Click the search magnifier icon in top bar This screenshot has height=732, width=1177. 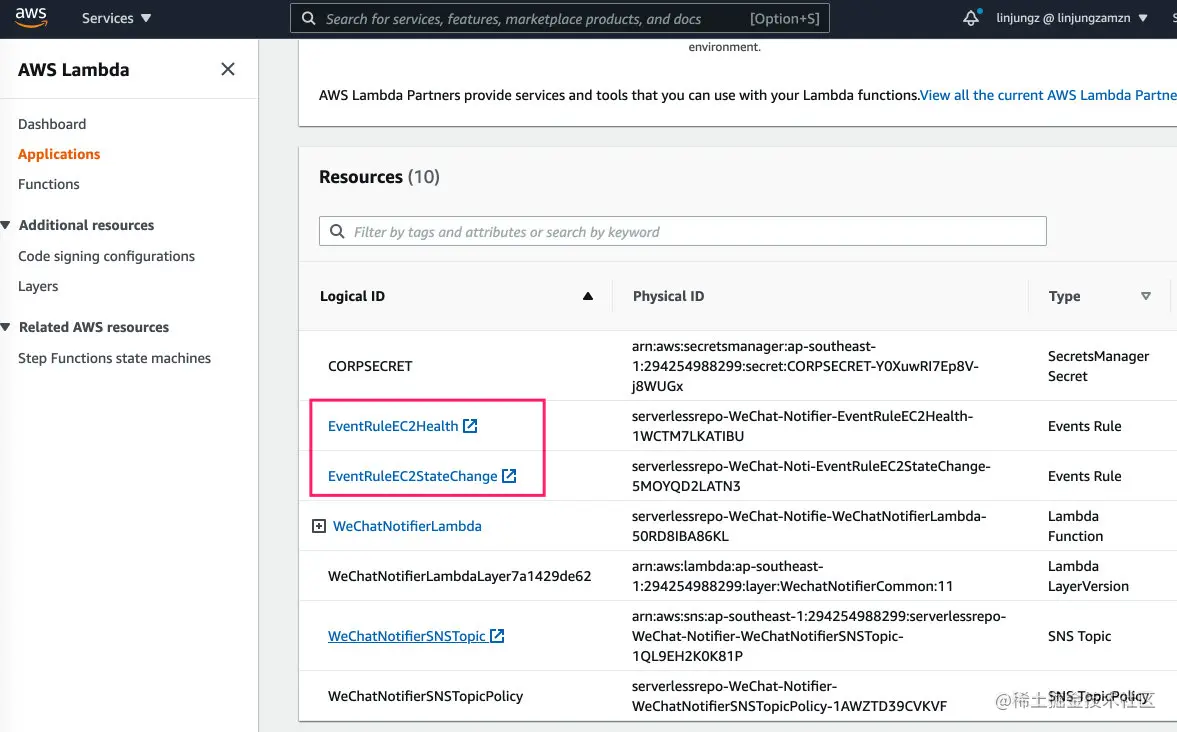tap(308, 18)
